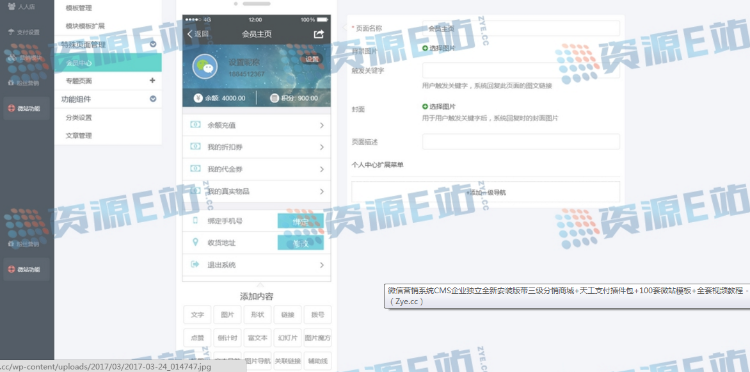Open the chevron on the 我的代金券 row
The image size is (750, 372).
(x=322, y=169)
